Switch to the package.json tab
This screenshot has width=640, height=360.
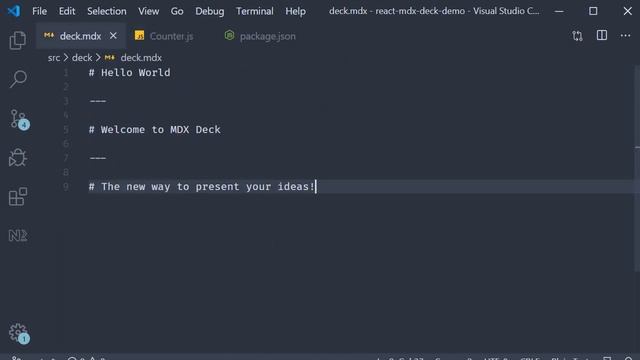(267, 36)
